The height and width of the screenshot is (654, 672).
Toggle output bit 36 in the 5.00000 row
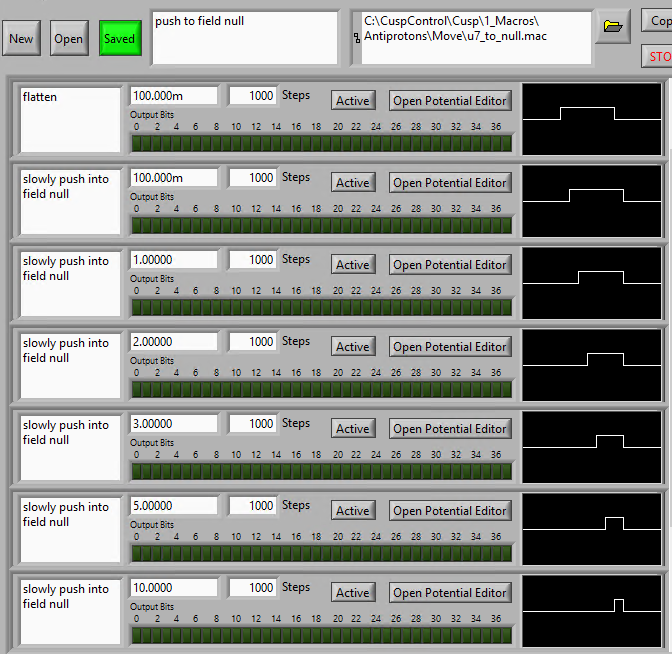click(x=496, y=554)
